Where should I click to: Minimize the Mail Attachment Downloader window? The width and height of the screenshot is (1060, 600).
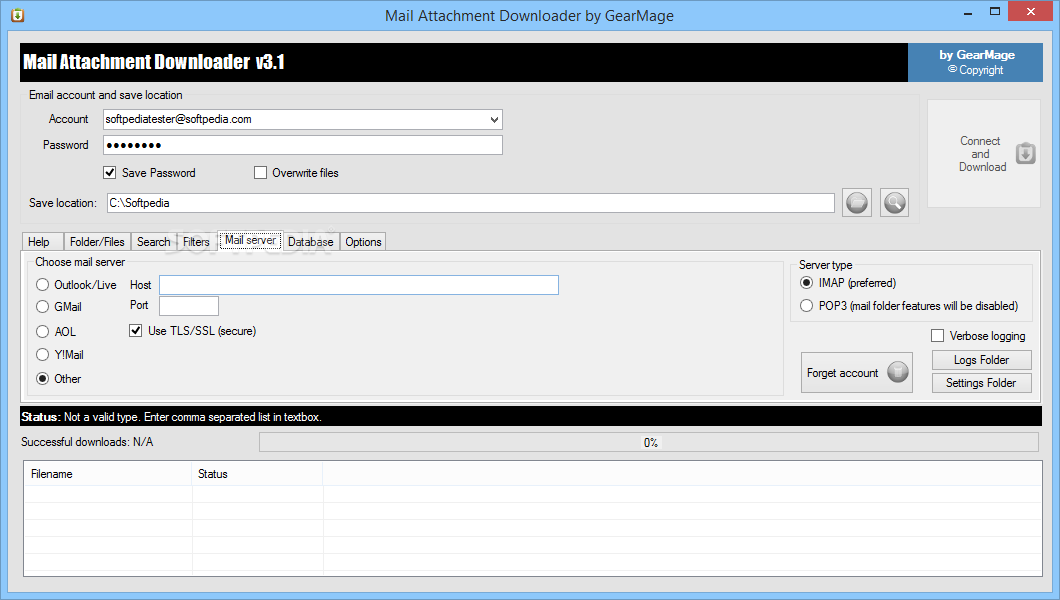(x=968, y=12)
